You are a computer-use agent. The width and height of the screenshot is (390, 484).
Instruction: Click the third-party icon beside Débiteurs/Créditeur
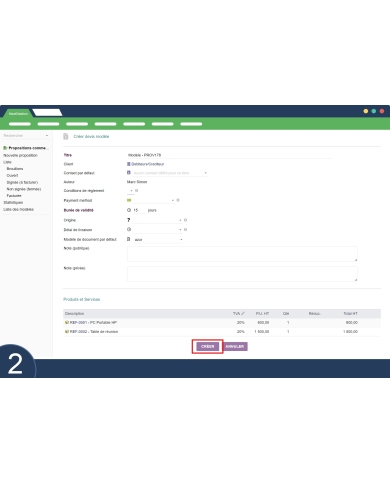(129, 164)
